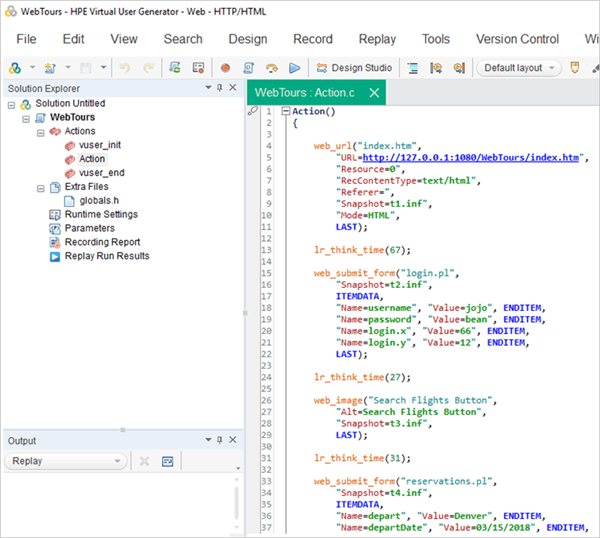Replay script with blue play icon
Viewport: 600px width, 538px height.
click(294, 68)
